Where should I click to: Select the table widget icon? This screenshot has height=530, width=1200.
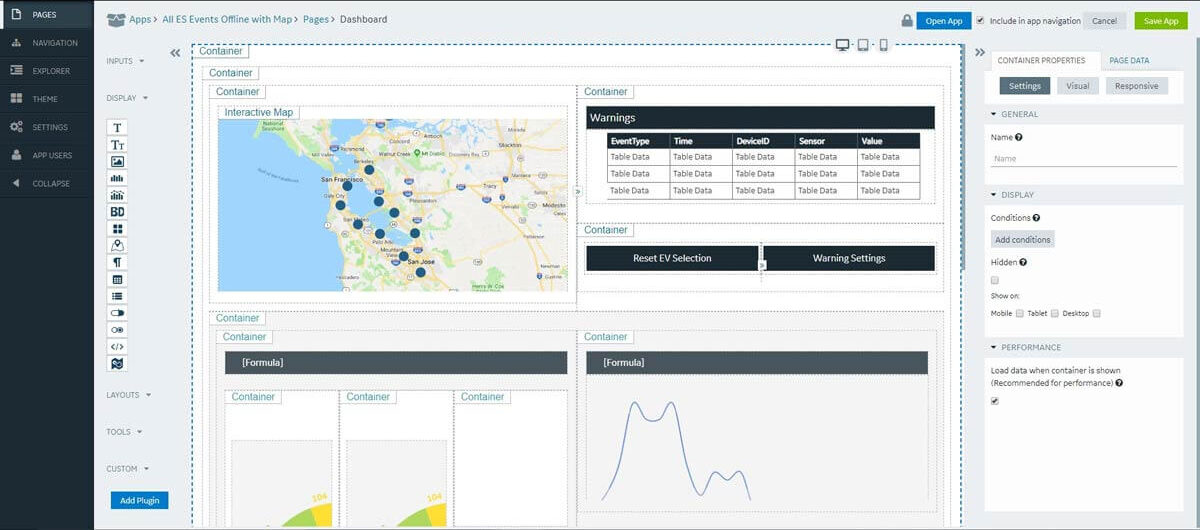[x=118, y=279]
